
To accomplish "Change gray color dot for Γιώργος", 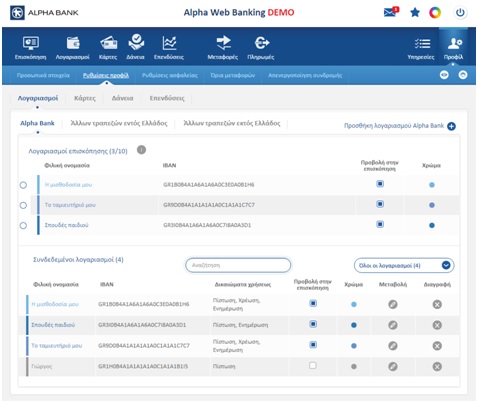I will [354, 367].
